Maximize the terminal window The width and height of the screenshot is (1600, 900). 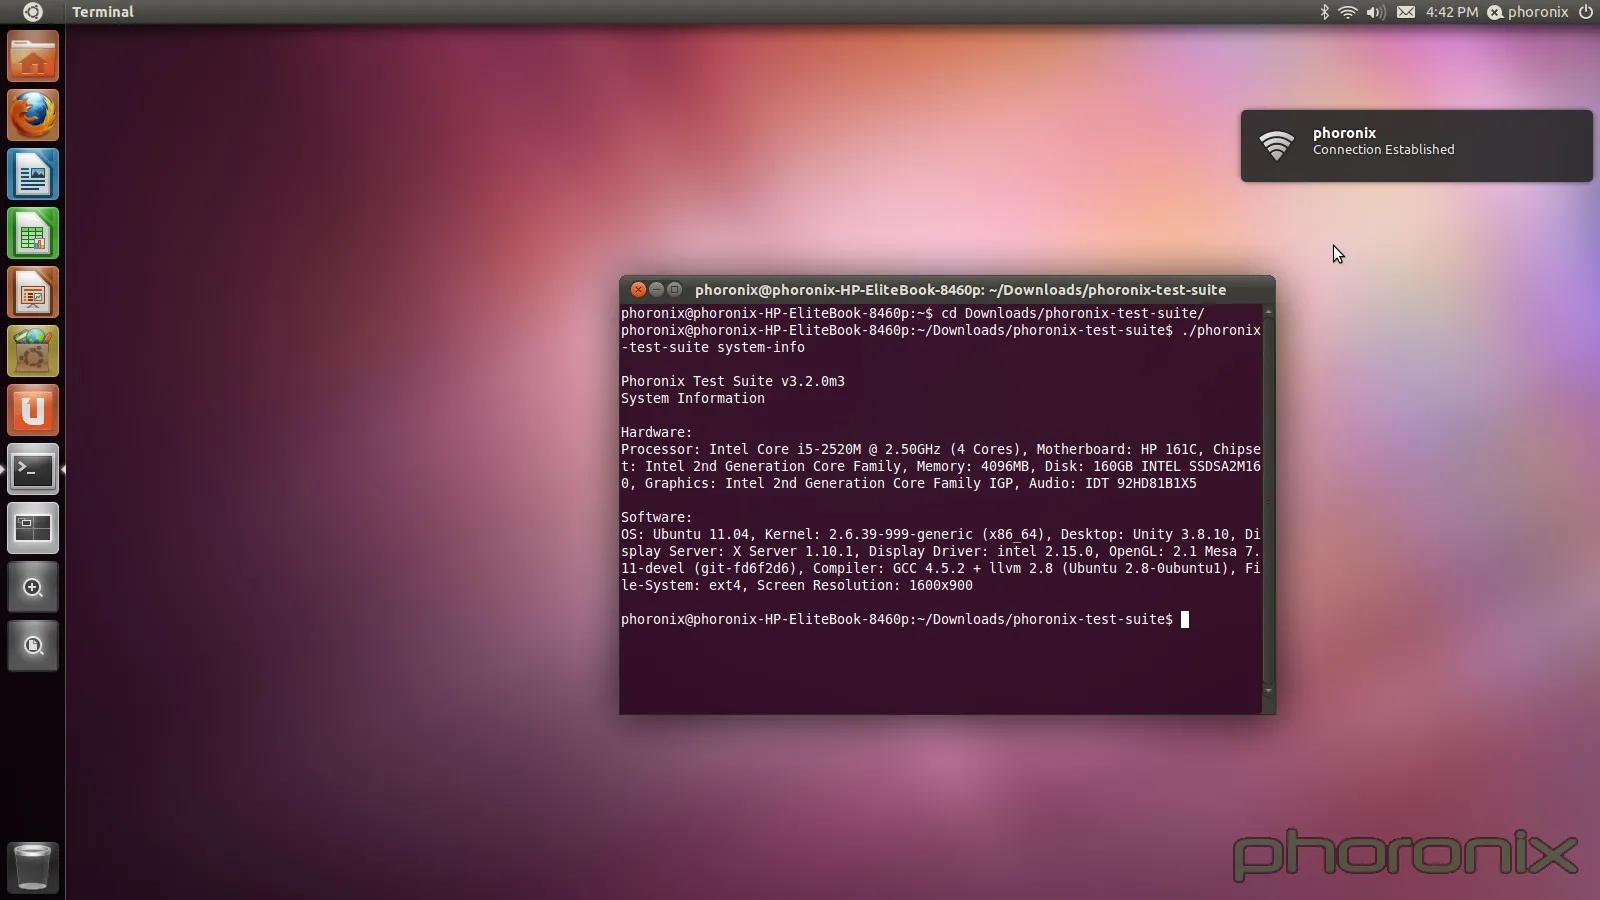tap(674, 289)
